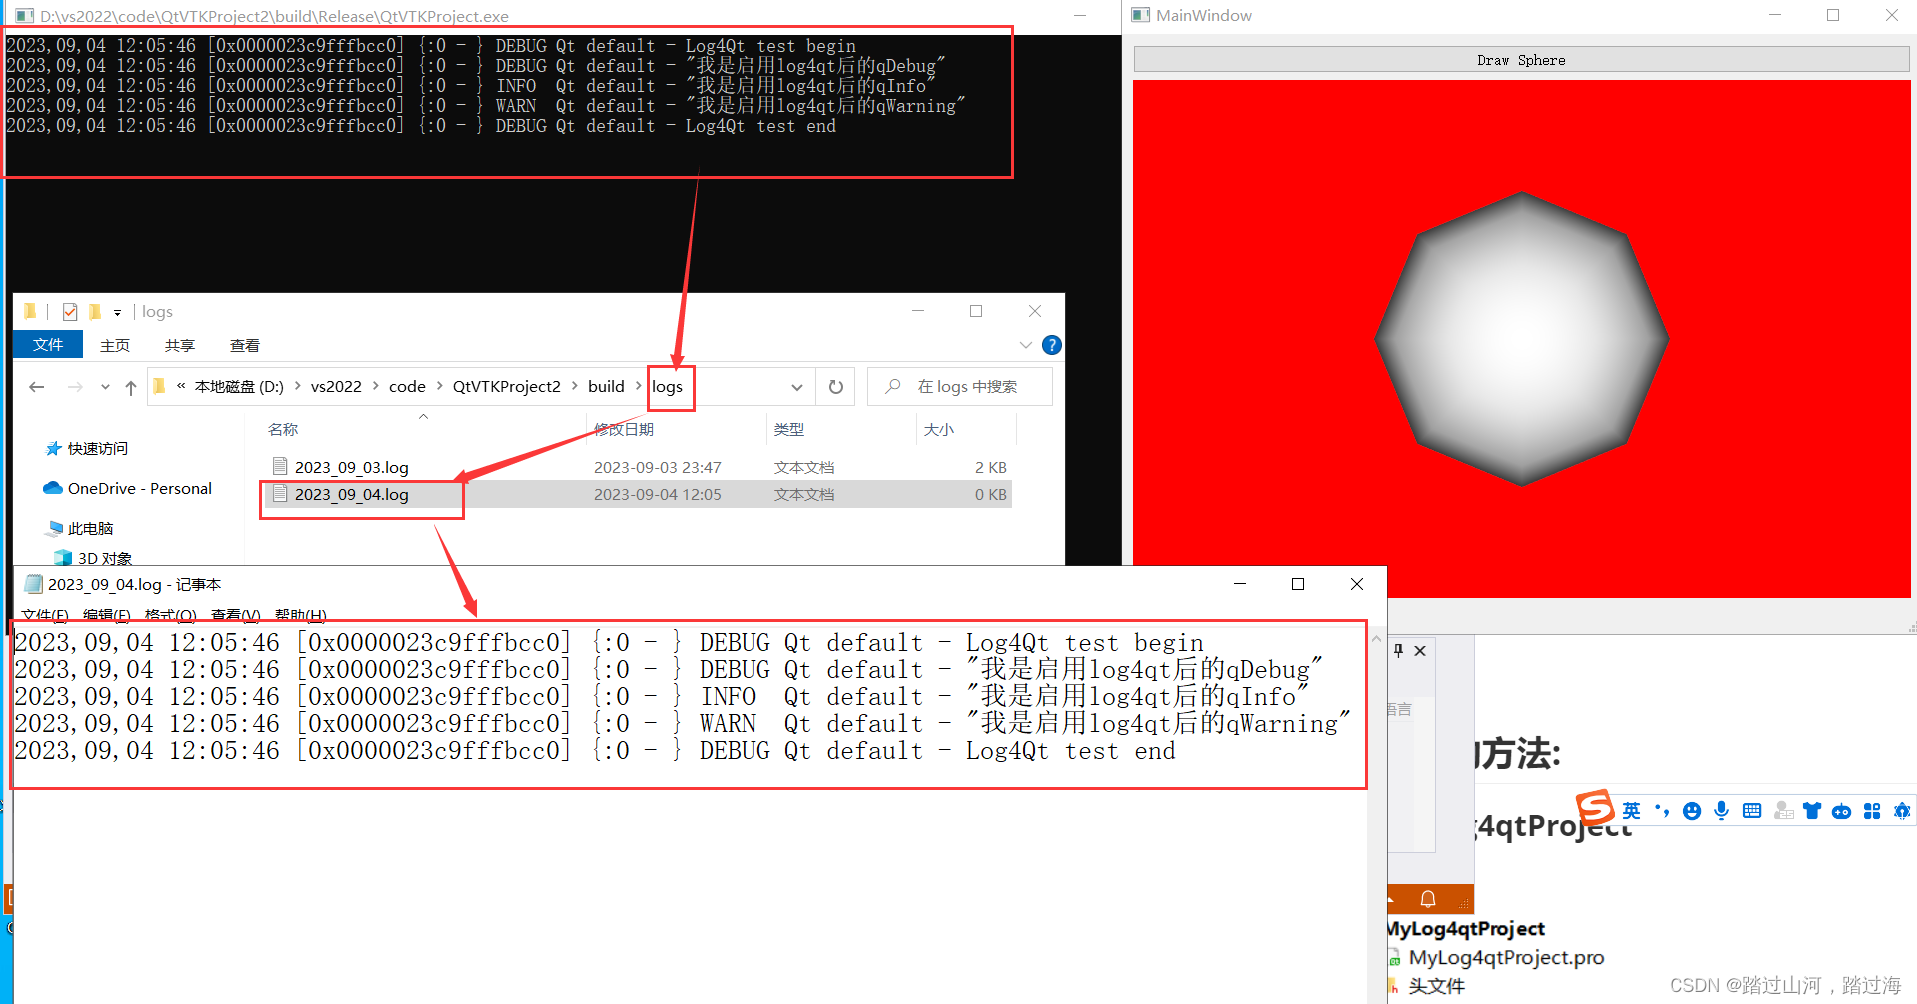1917x1004 pixels.
Task: Go back in the logs Explorer window
Action: pos(37,387)
